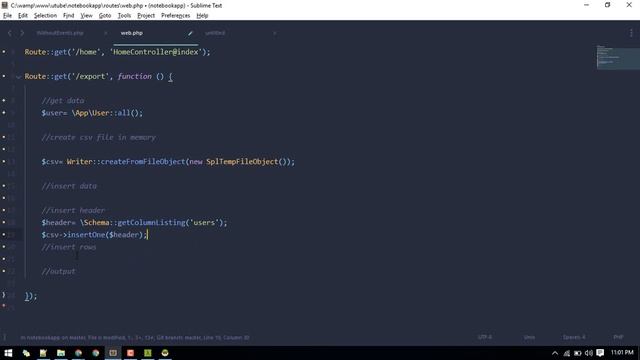Click the //insert data comment
Screen dimensions: 640x360
pyautogui.click(x=69, y=186)
